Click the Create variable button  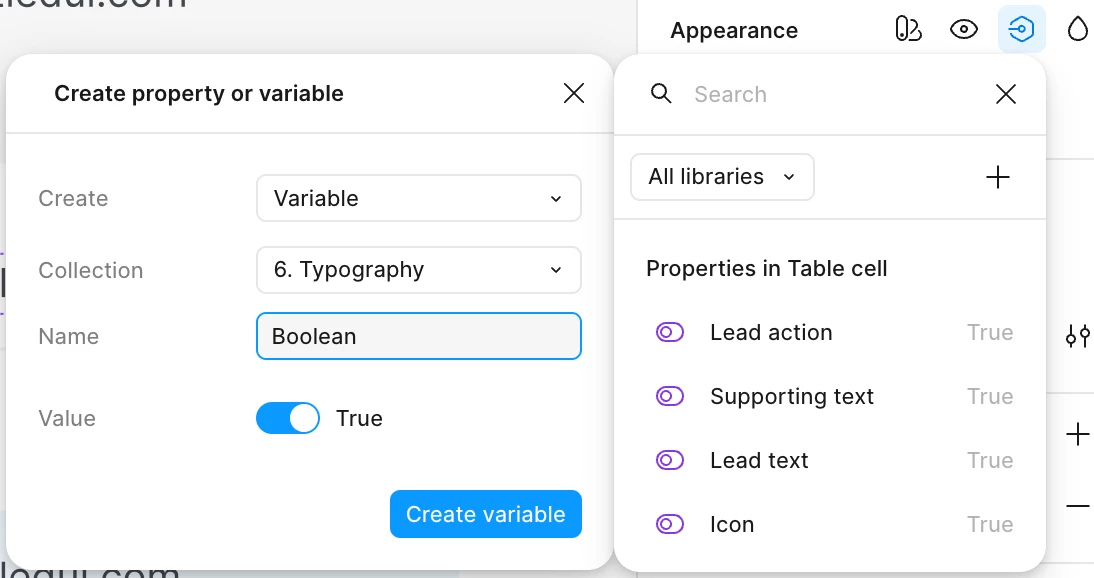pos(485,514)
